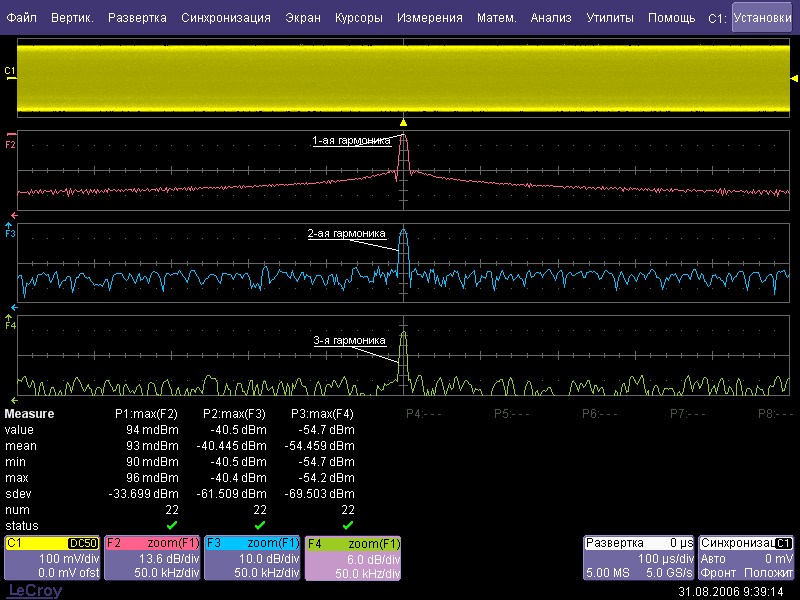Click the C1 channel trace label

click(10, 71)
